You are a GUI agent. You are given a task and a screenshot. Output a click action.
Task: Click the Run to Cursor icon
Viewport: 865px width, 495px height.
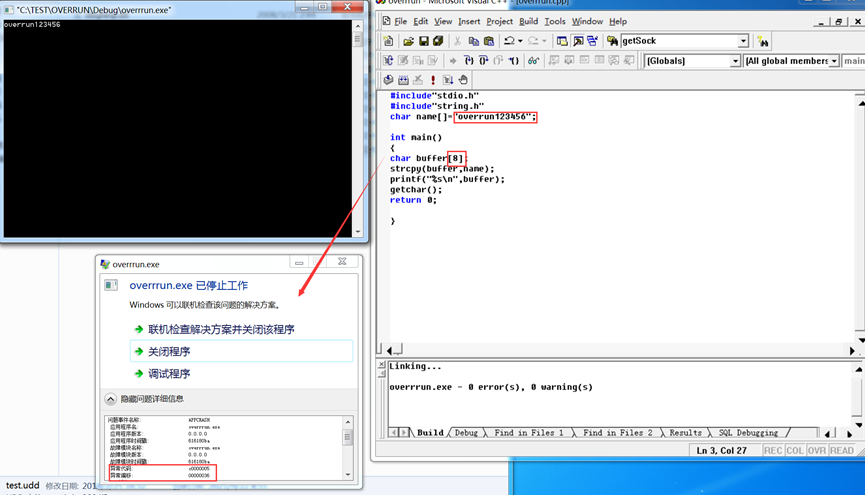514,61
